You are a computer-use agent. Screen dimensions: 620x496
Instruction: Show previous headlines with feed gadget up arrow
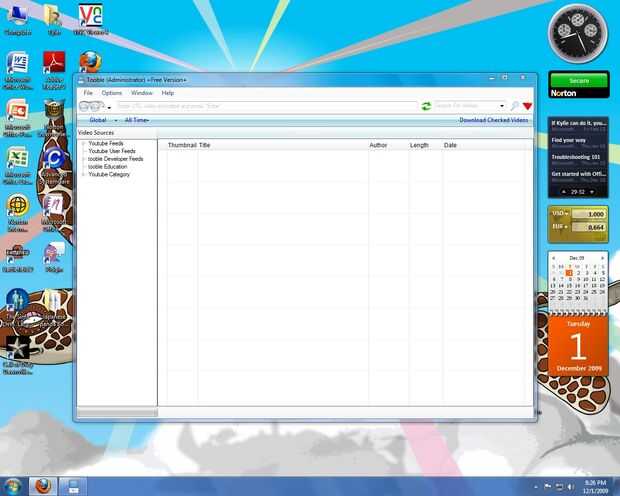point(564,192)
